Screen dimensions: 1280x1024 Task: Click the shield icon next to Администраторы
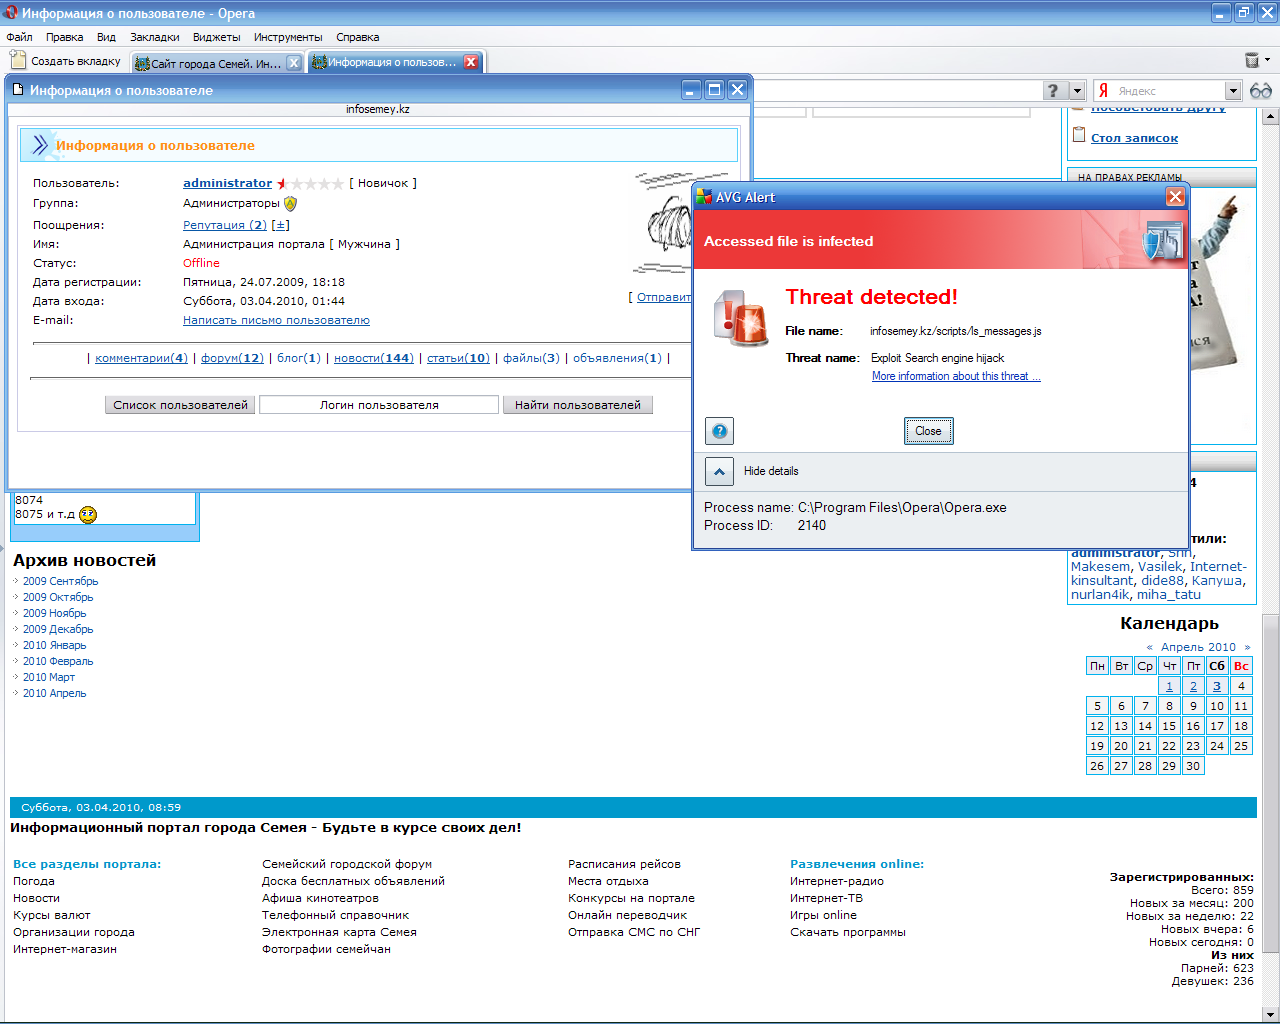pyautogui.click(x=291, y=203)
